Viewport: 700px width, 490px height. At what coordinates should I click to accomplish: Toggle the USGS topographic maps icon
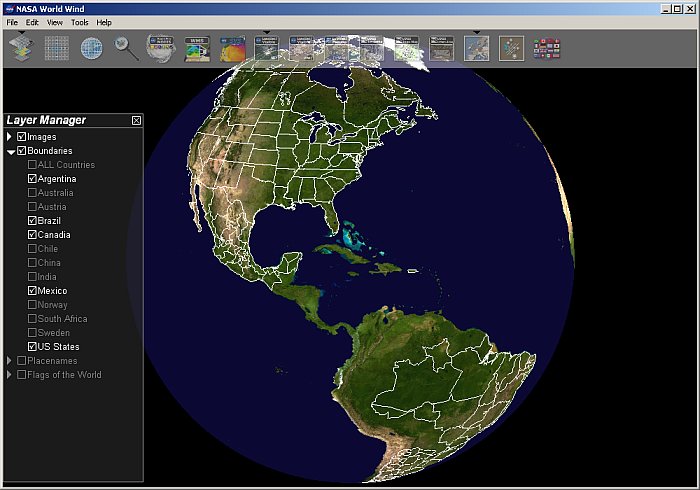click(x=407, y=48)
